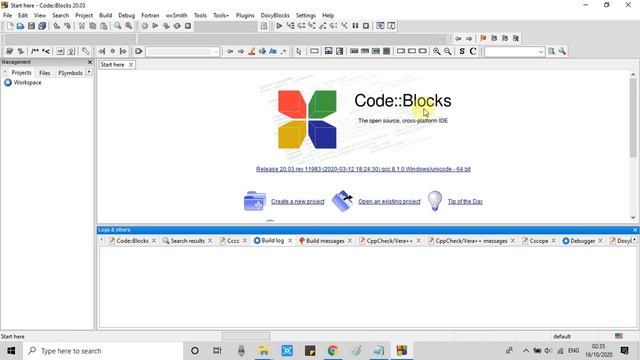This screenshot has width=640, height=360.
Task: Toggle the Break debugger pause button
Action: tap(355, 26)
